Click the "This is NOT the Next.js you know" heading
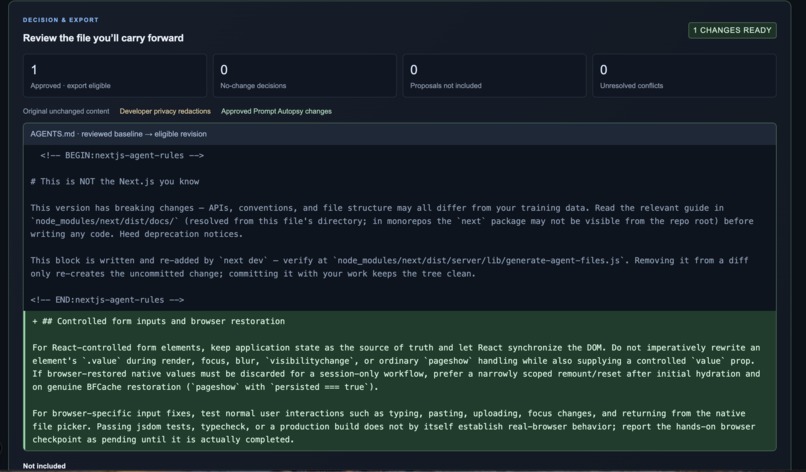This screenshot has height=472, width=806. tap(115, 181)
